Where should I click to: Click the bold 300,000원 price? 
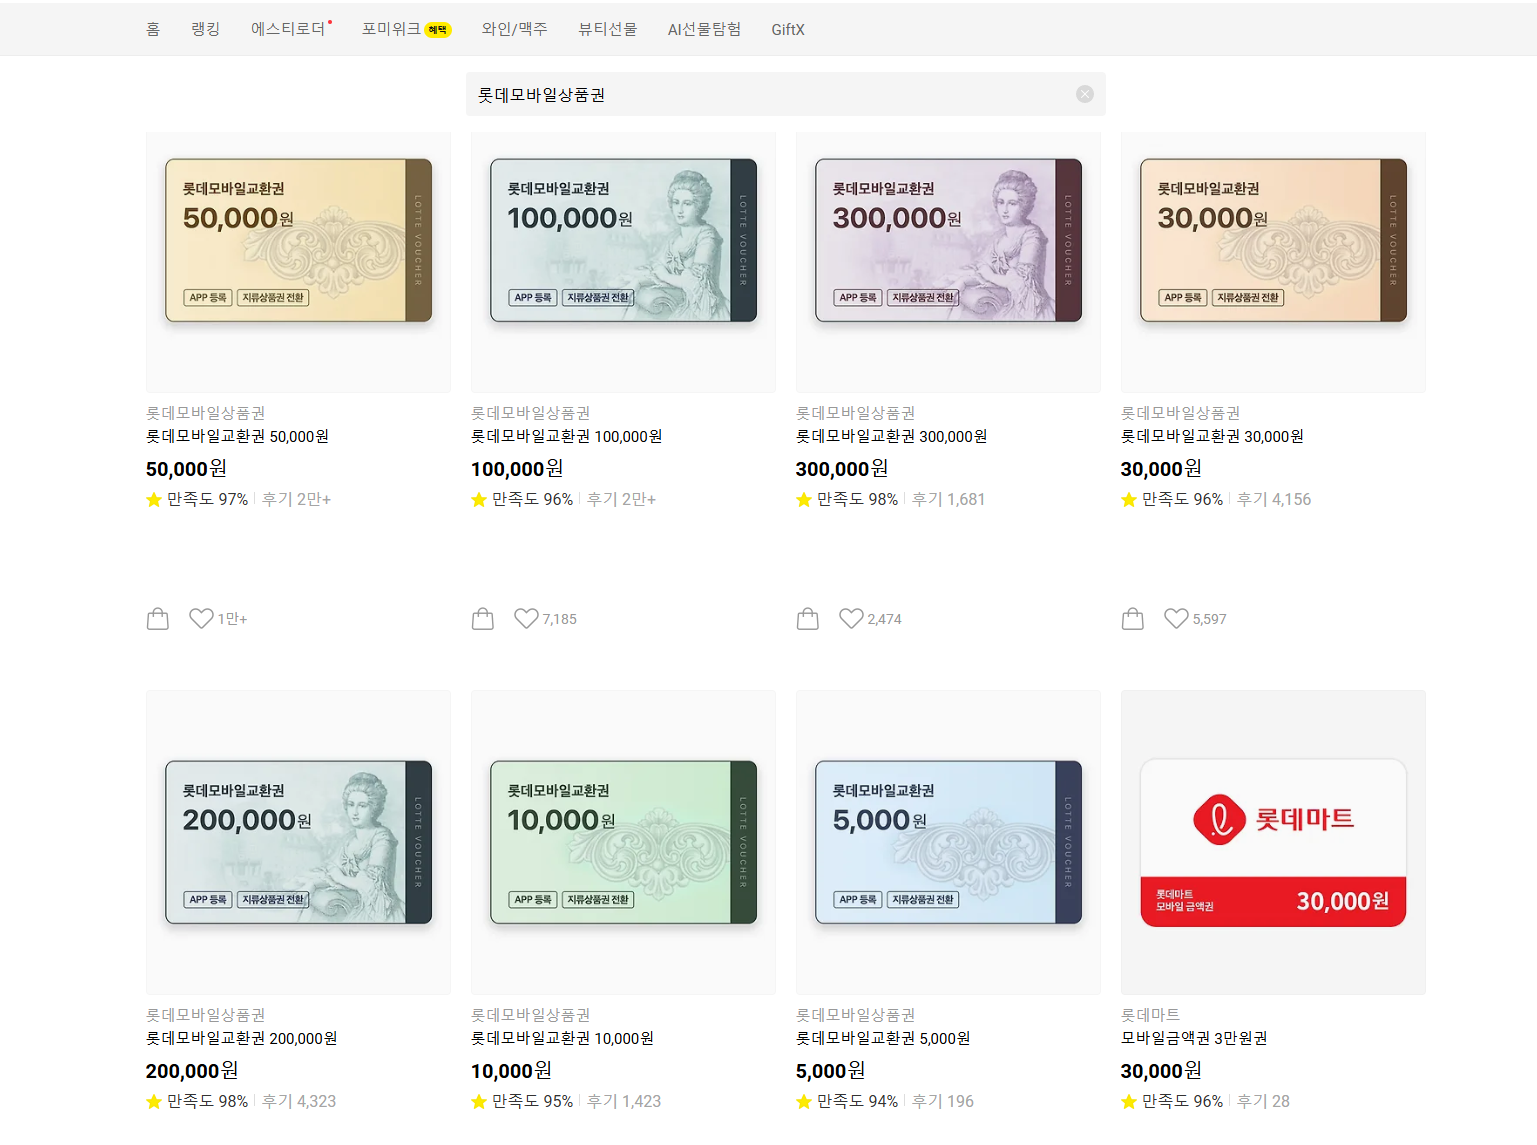[842, 468]
